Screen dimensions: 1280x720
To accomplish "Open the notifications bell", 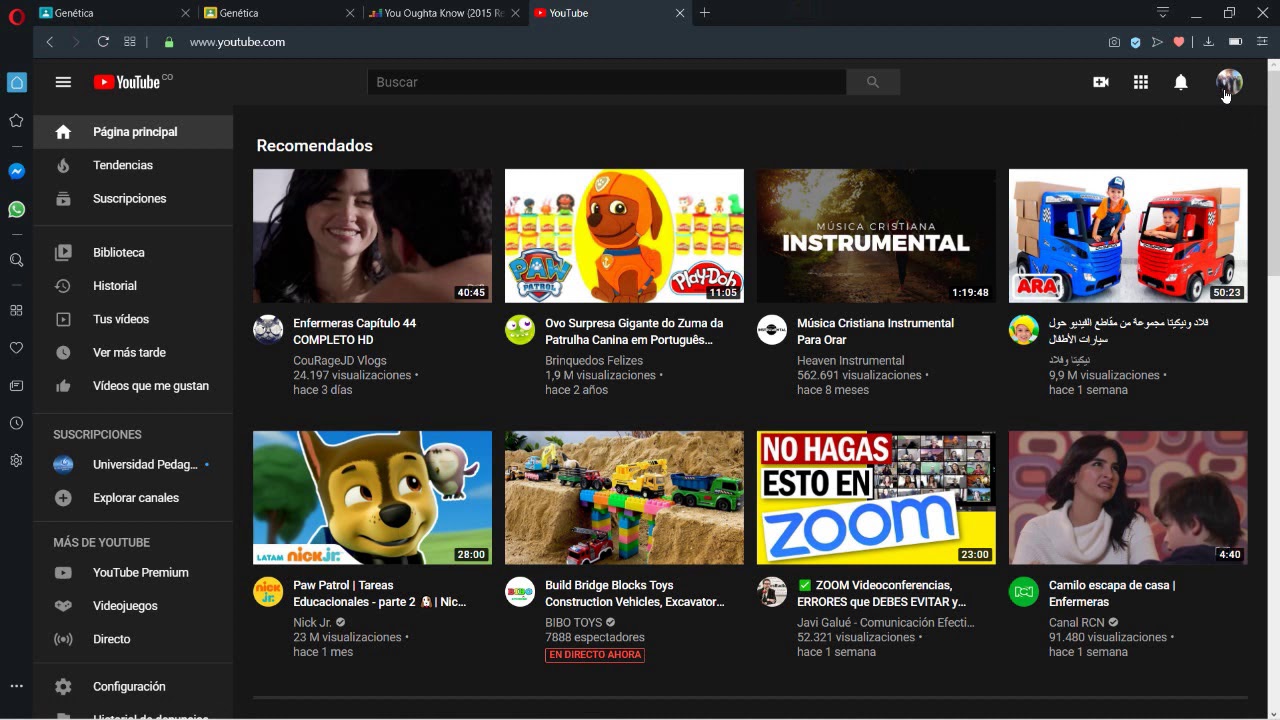I will coord(1181,82).
